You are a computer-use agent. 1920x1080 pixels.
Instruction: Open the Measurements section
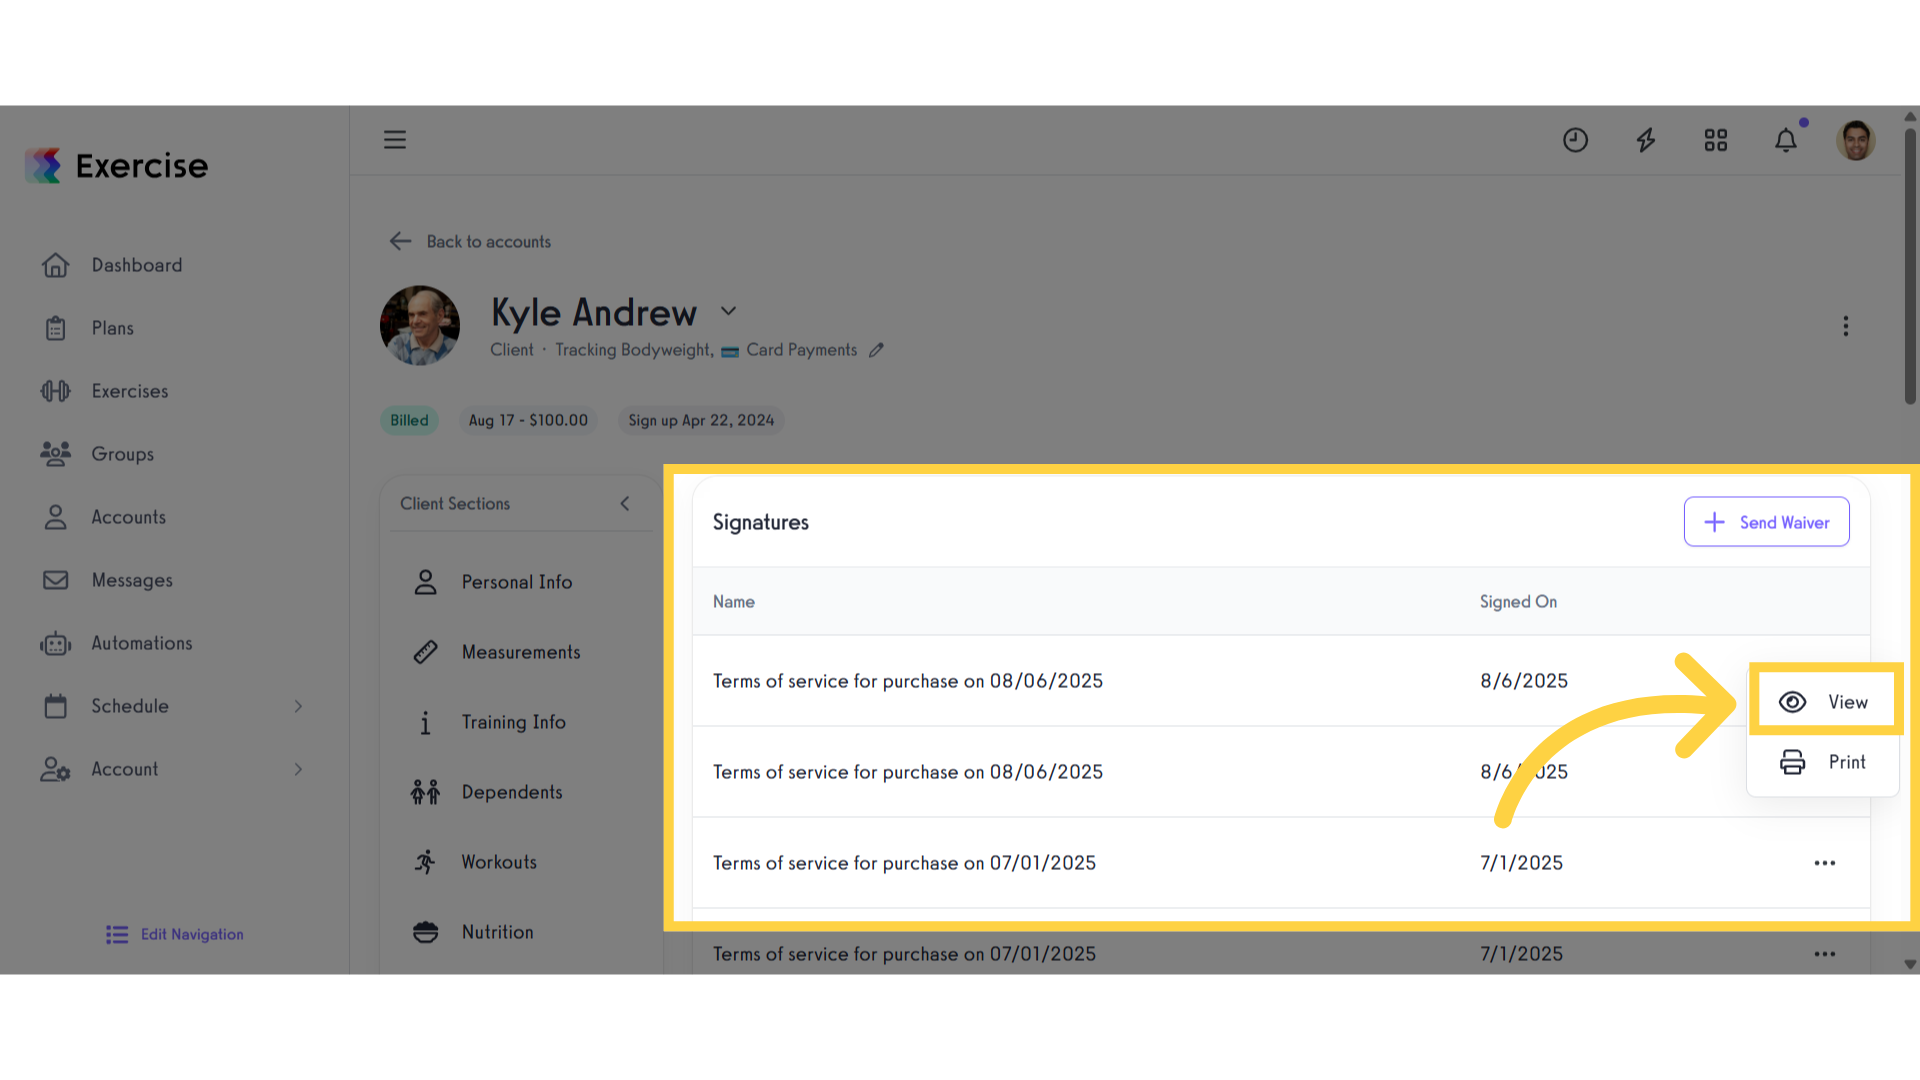point(521,652)
